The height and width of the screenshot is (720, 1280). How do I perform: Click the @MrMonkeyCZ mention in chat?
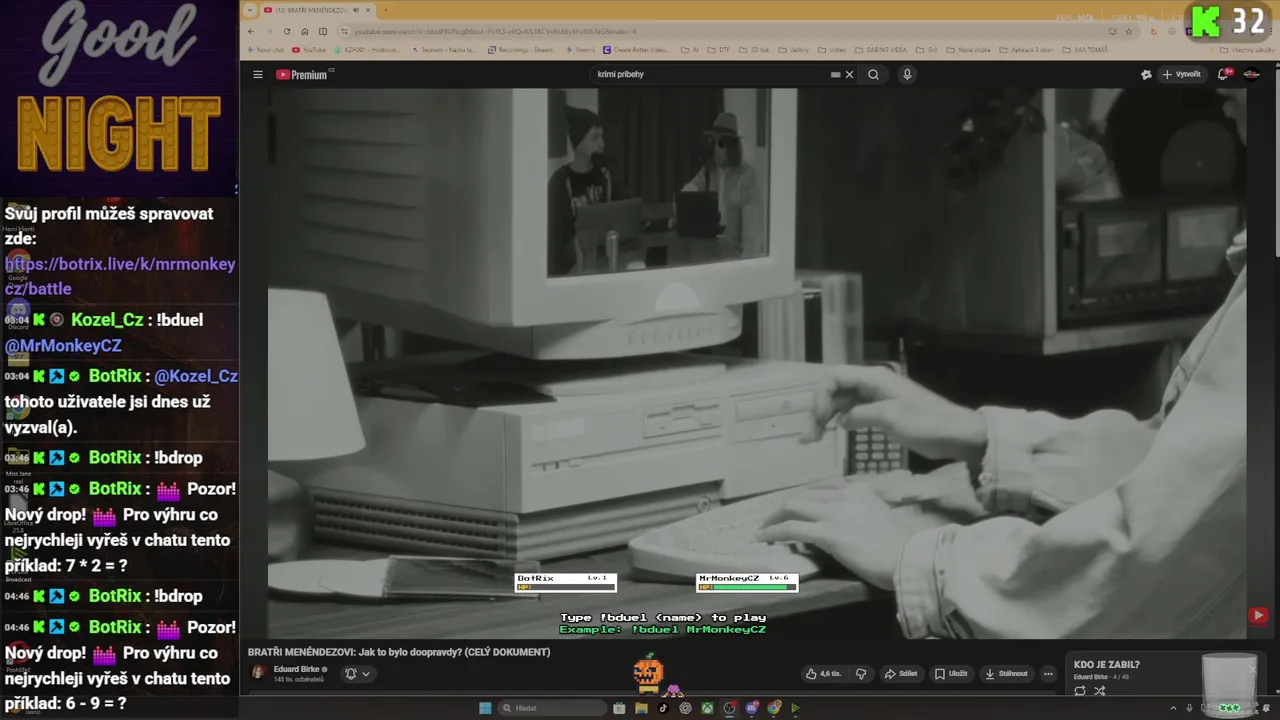point(63,345)
